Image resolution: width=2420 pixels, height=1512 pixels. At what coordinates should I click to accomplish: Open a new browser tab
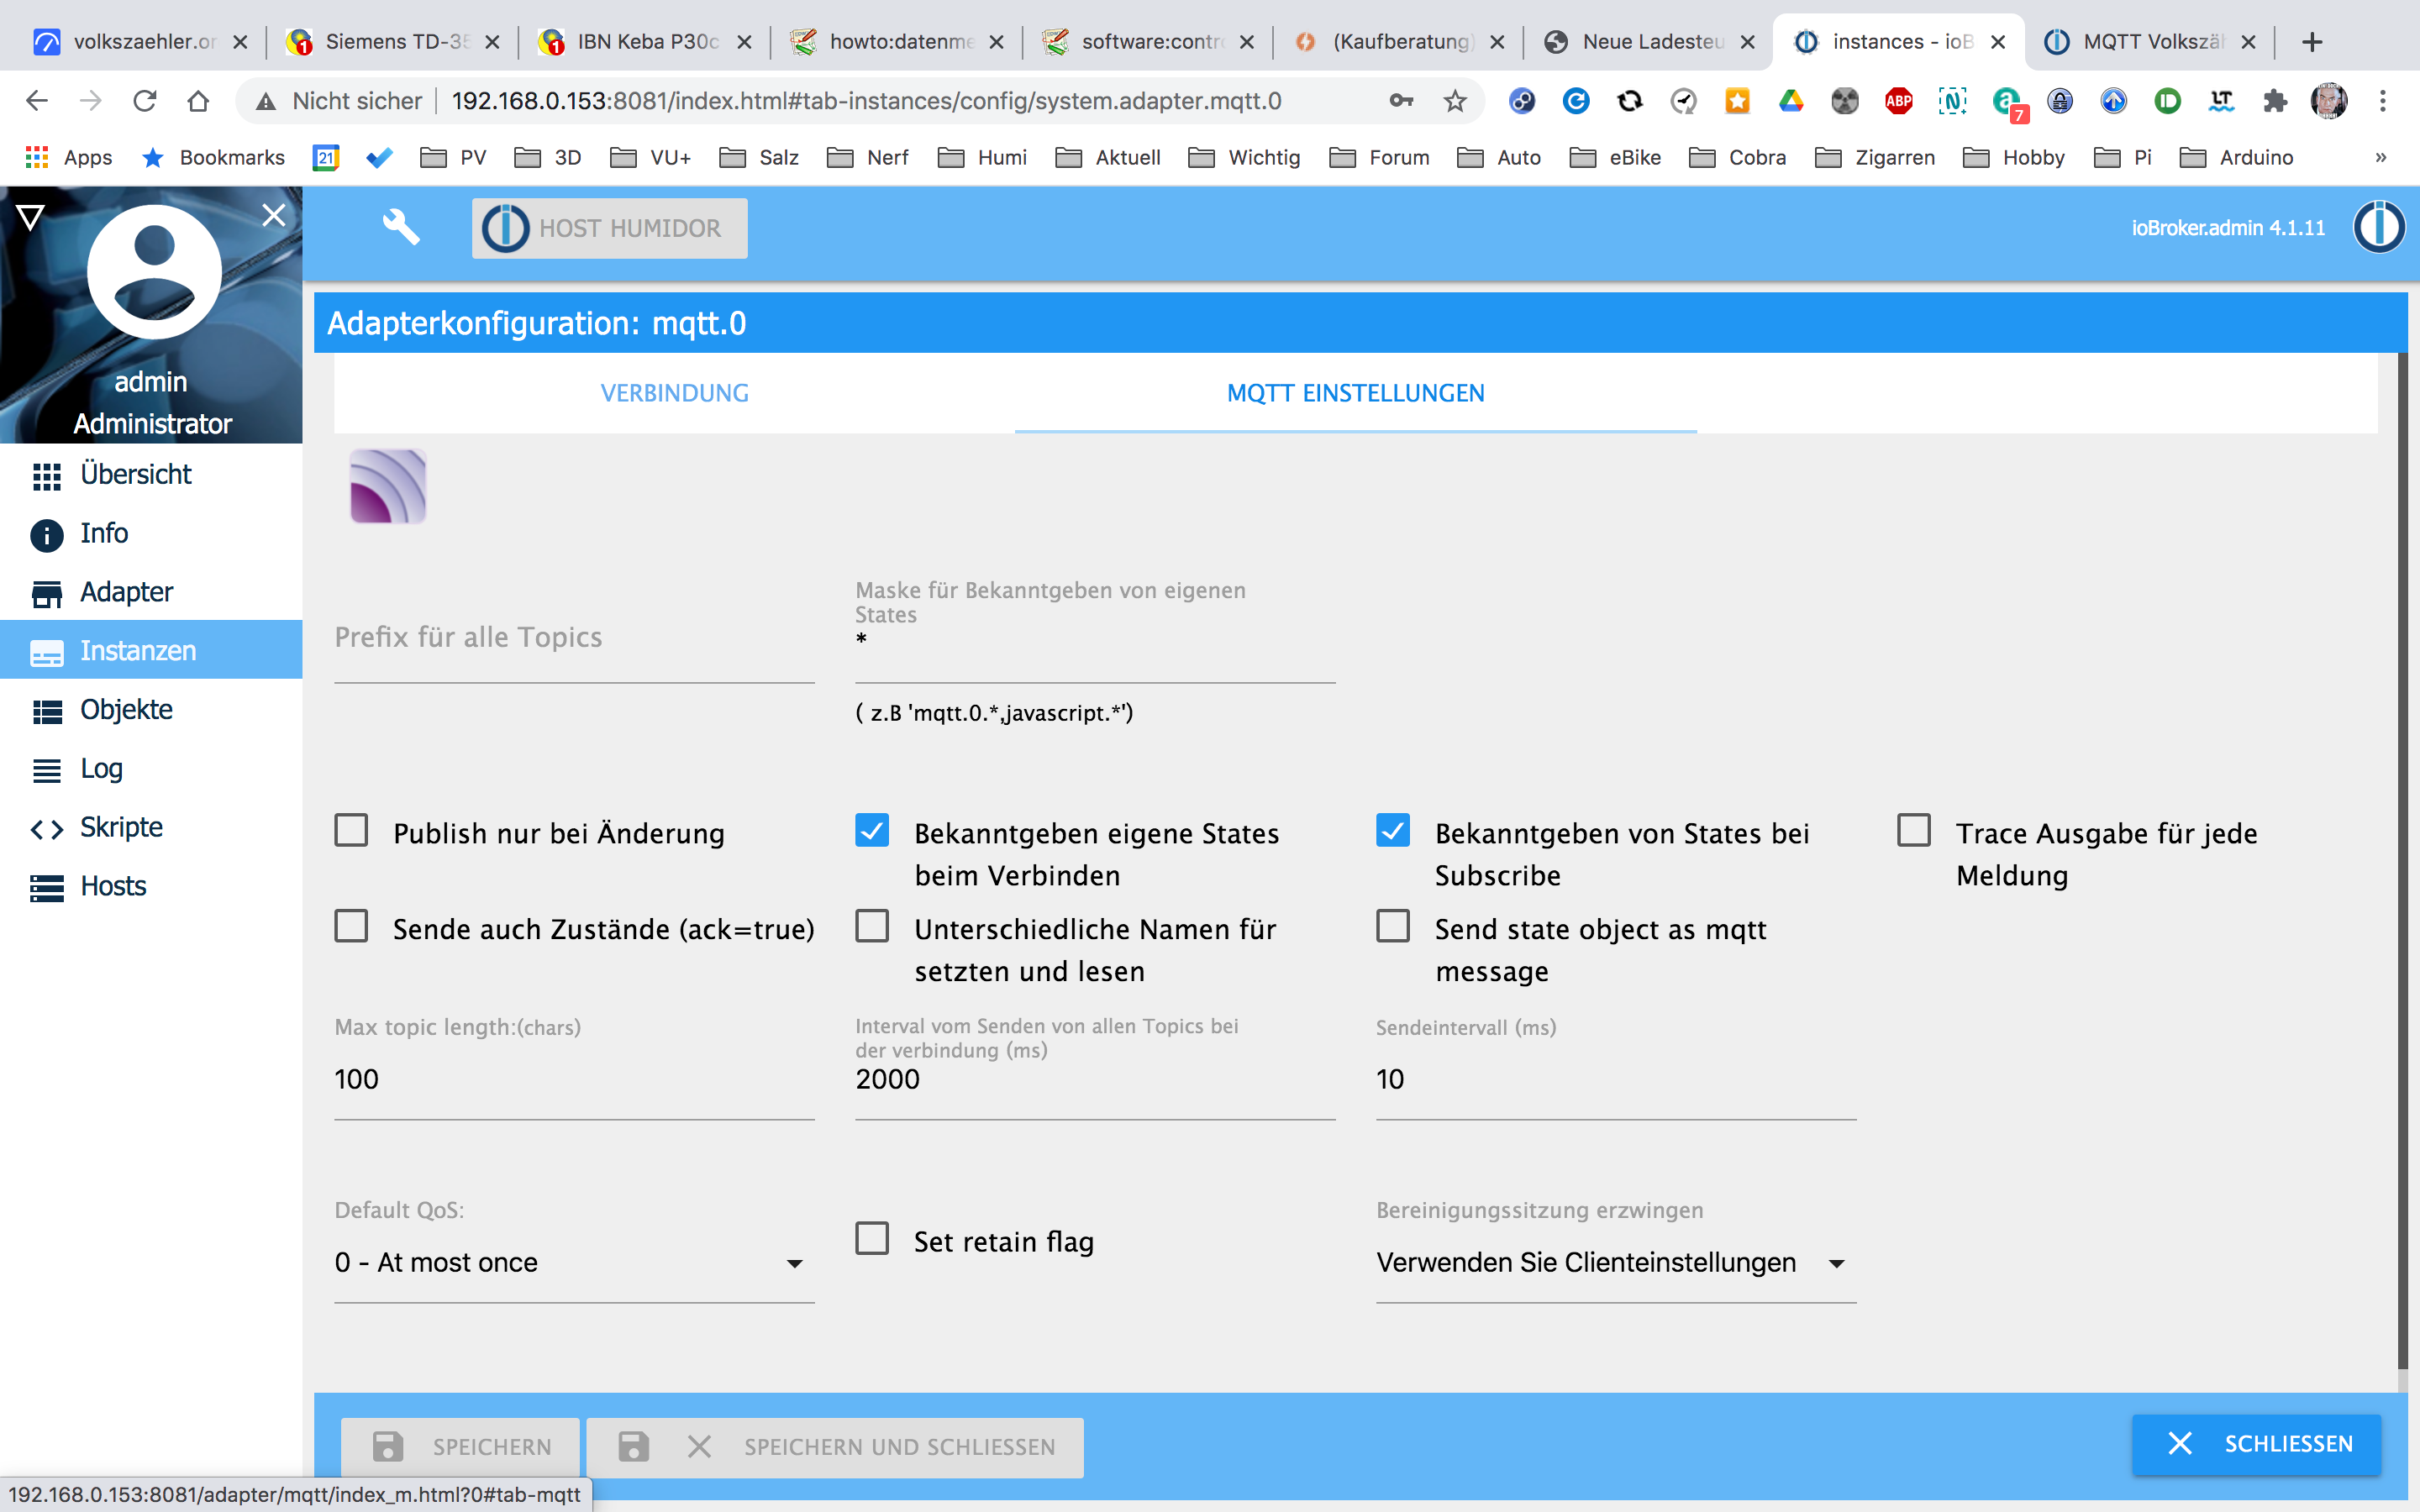[x=2311, y=42]
